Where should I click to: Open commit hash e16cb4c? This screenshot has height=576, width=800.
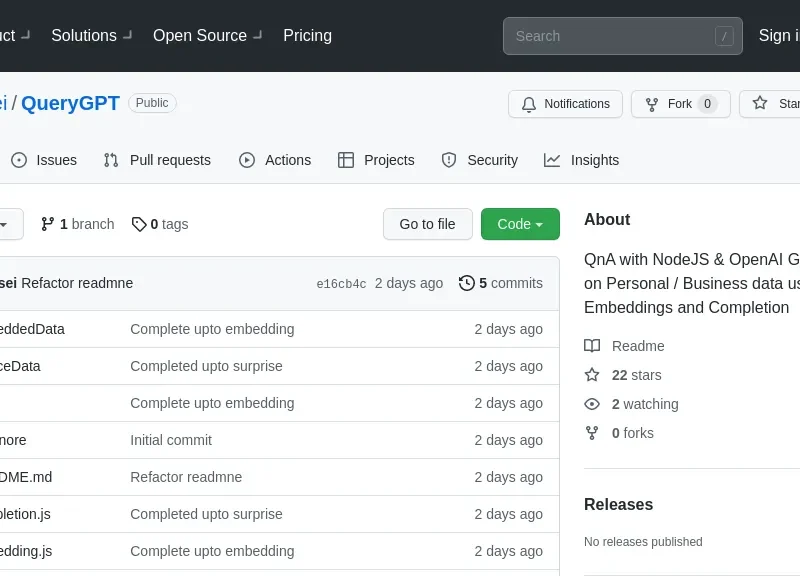click(341, 284)
